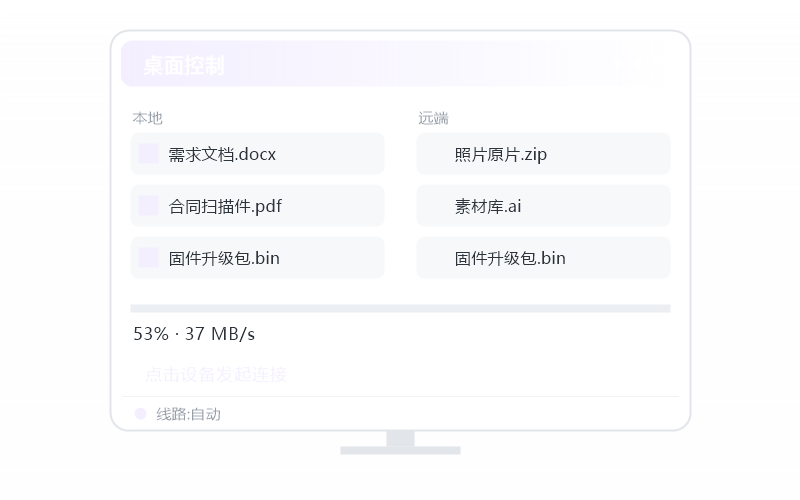Click the 远端 column heading
Screen dimensions: 800x500
tap(434, 118)
